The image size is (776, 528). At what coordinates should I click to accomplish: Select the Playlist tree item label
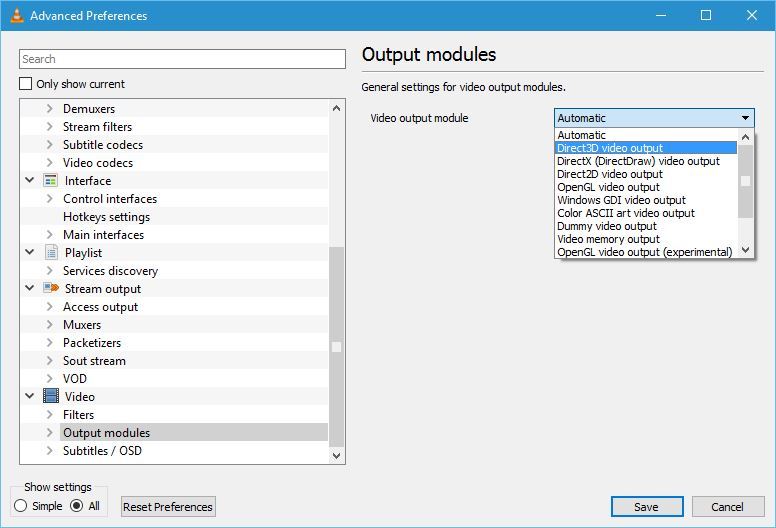[84, 253]
